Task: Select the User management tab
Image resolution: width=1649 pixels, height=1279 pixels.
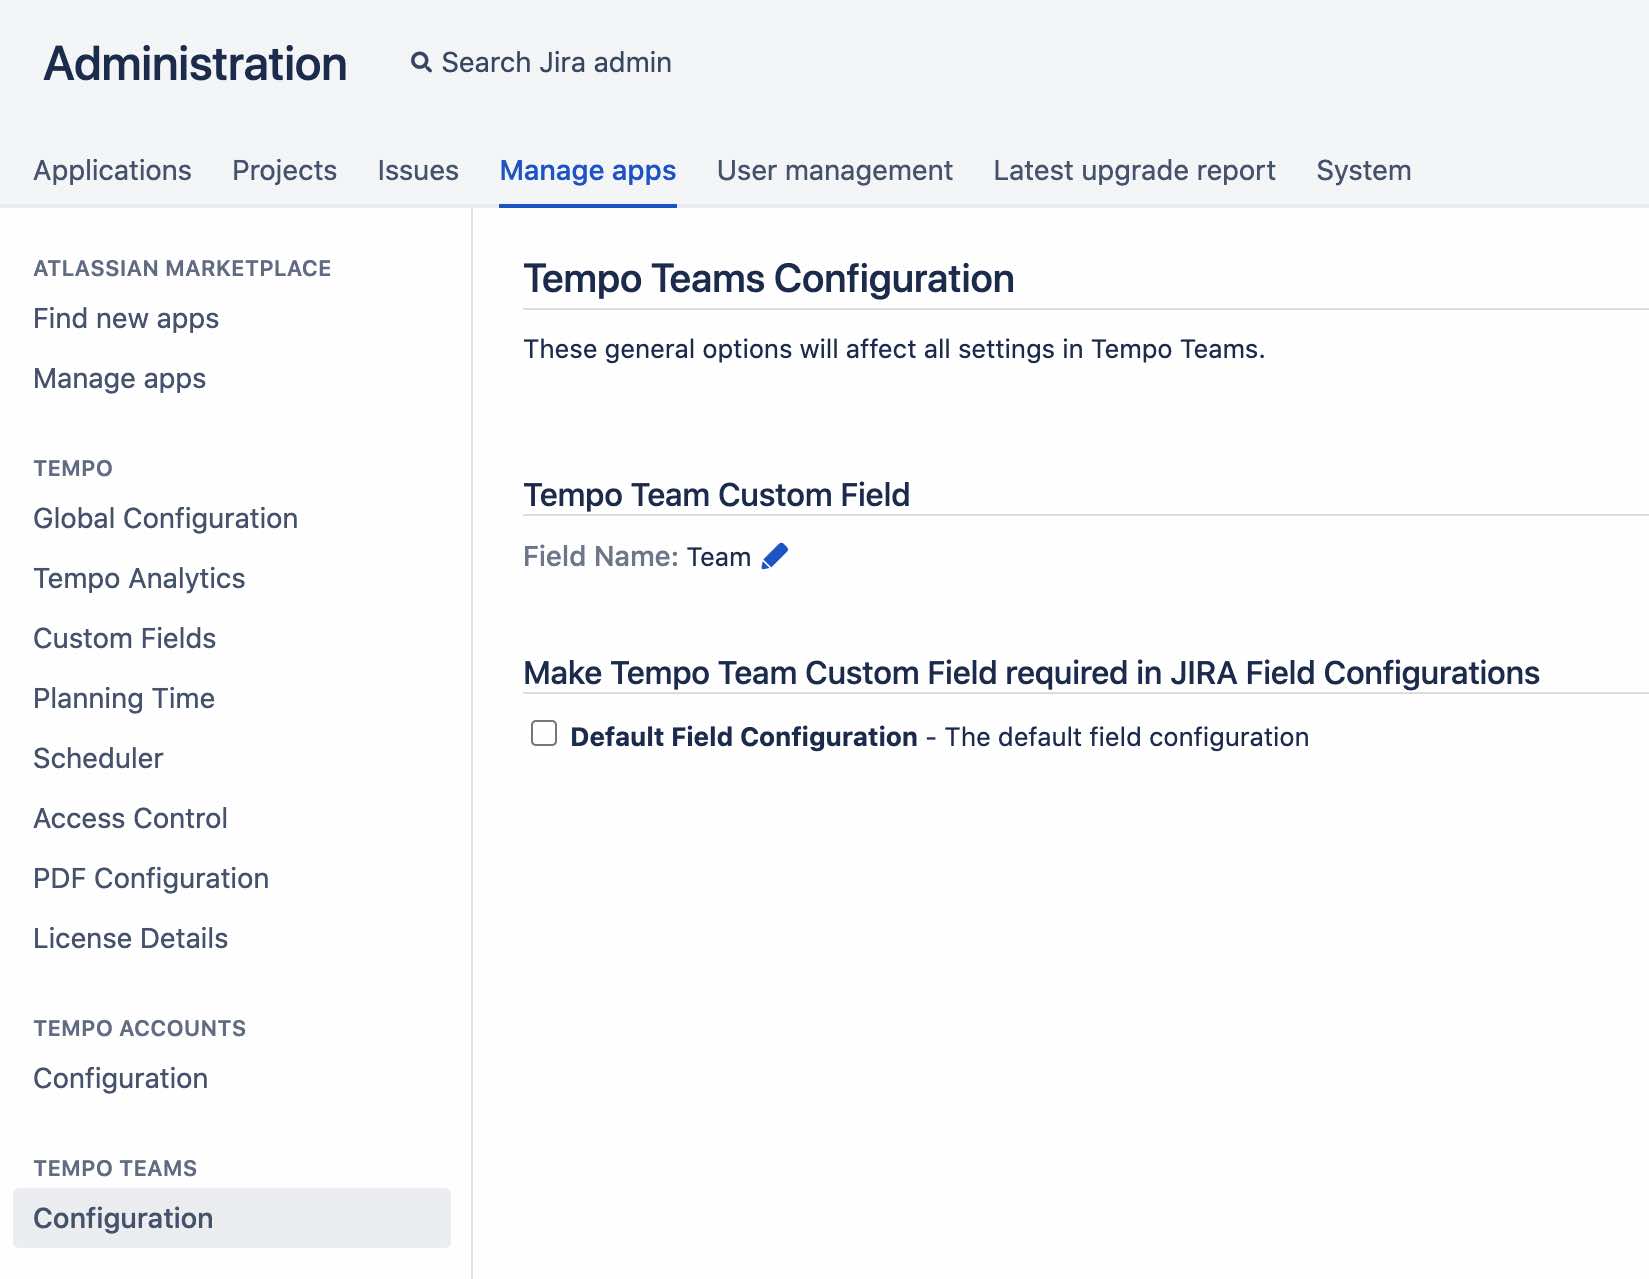Action: (834, 171)
